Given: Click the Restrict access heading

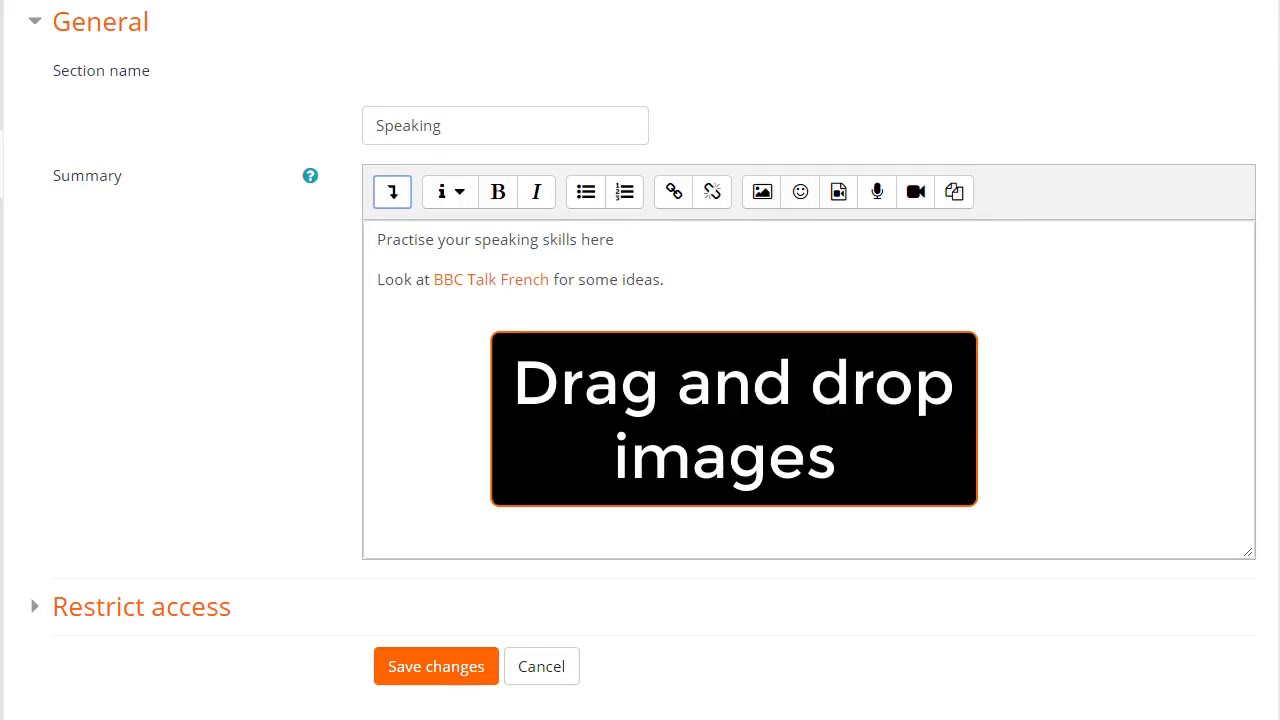Looking at the screenshot, I should click(141, 607).
